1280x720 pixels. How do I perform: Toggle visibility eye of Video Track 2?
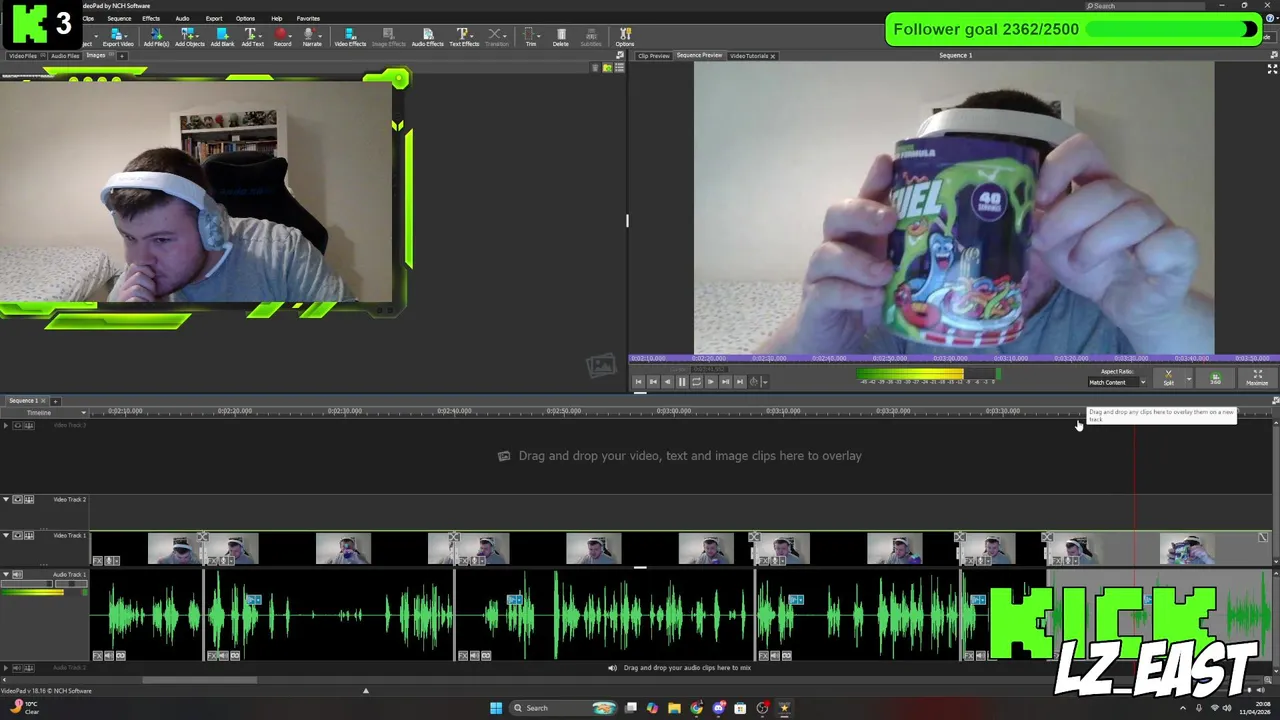coord(17,499)
